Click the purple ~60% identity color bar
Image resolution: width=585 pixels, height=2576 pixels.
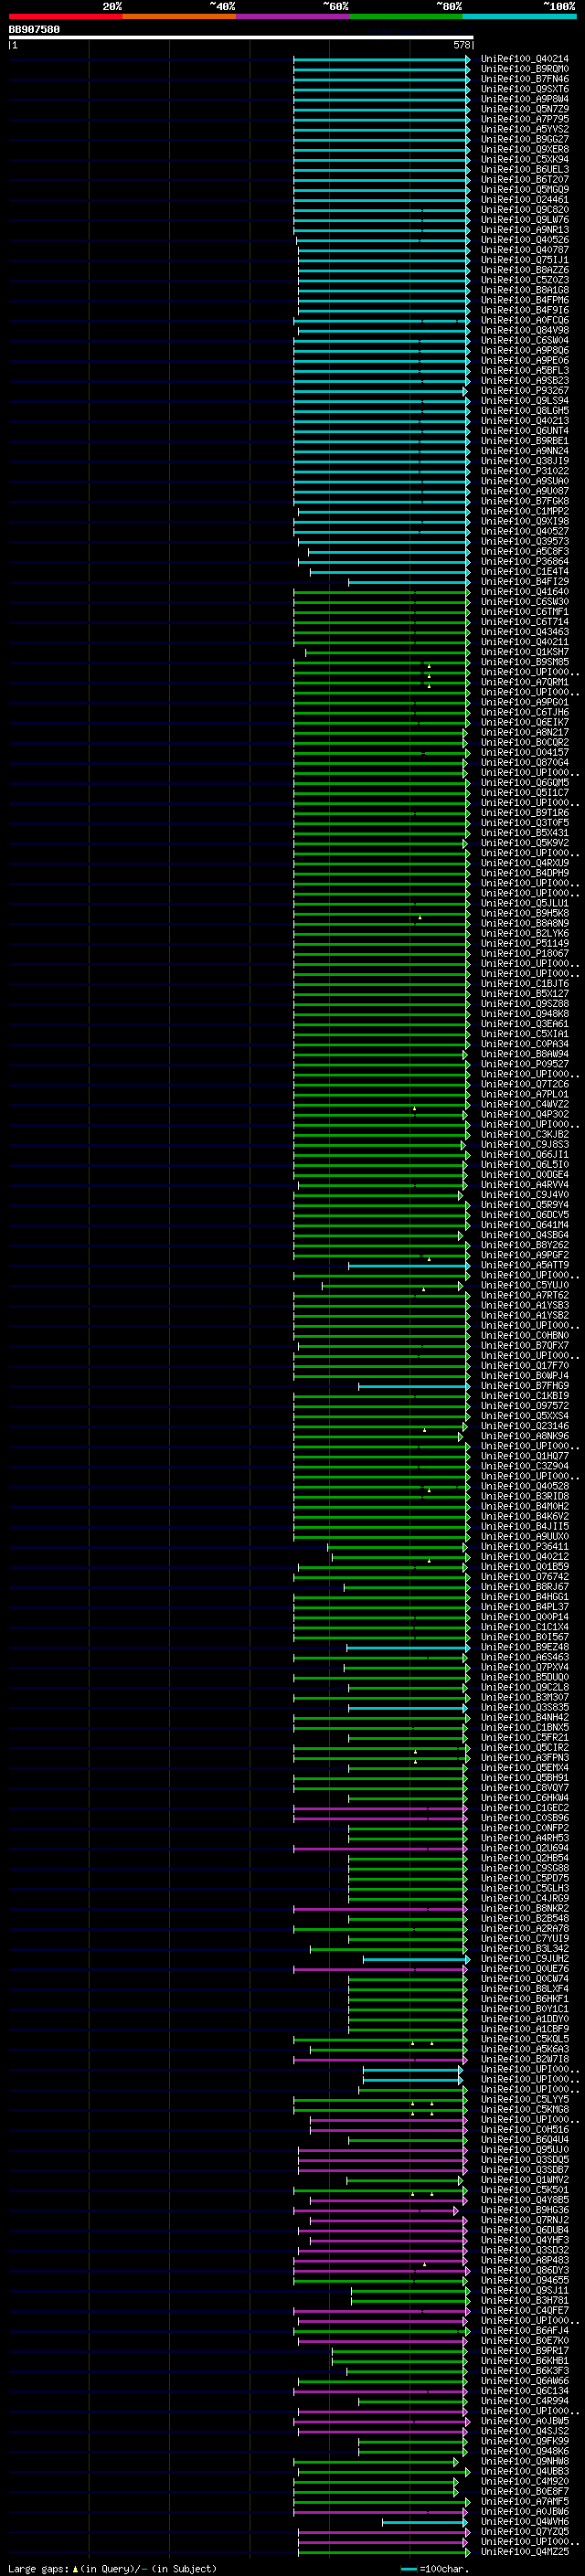click(292, 16)
